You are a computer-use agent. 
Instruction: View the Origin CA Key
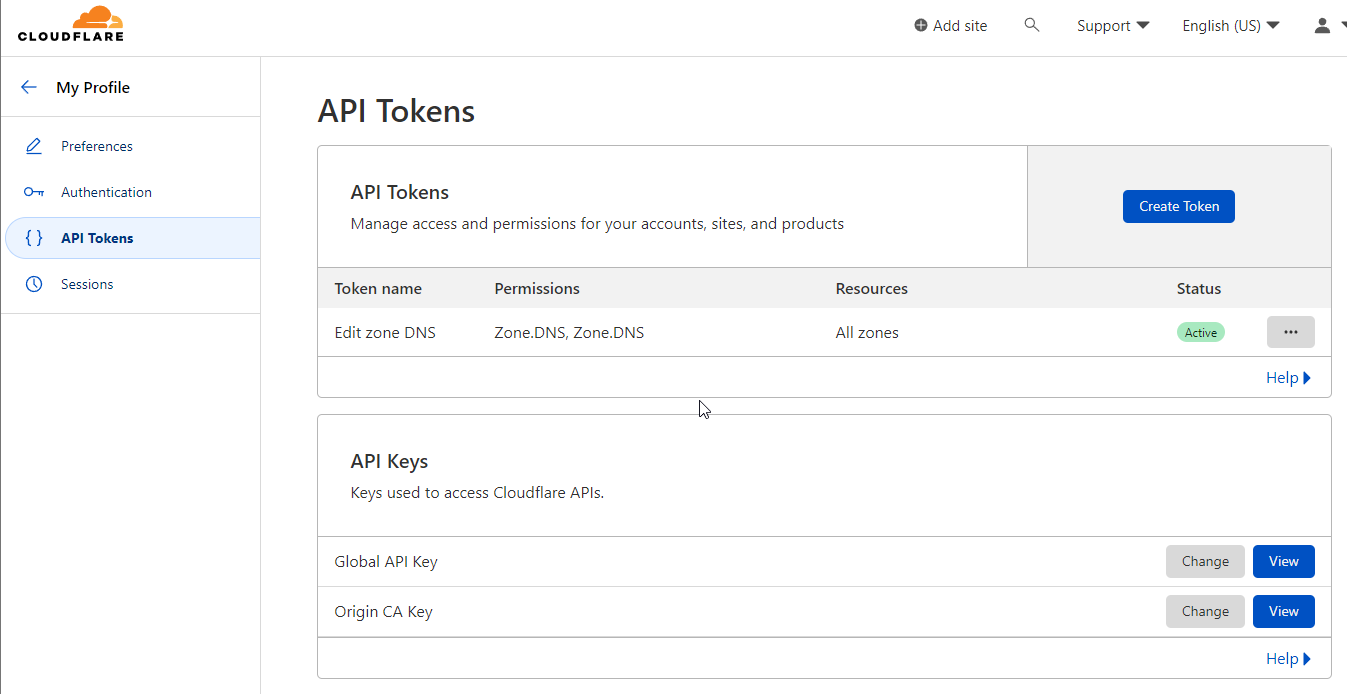1284,611
